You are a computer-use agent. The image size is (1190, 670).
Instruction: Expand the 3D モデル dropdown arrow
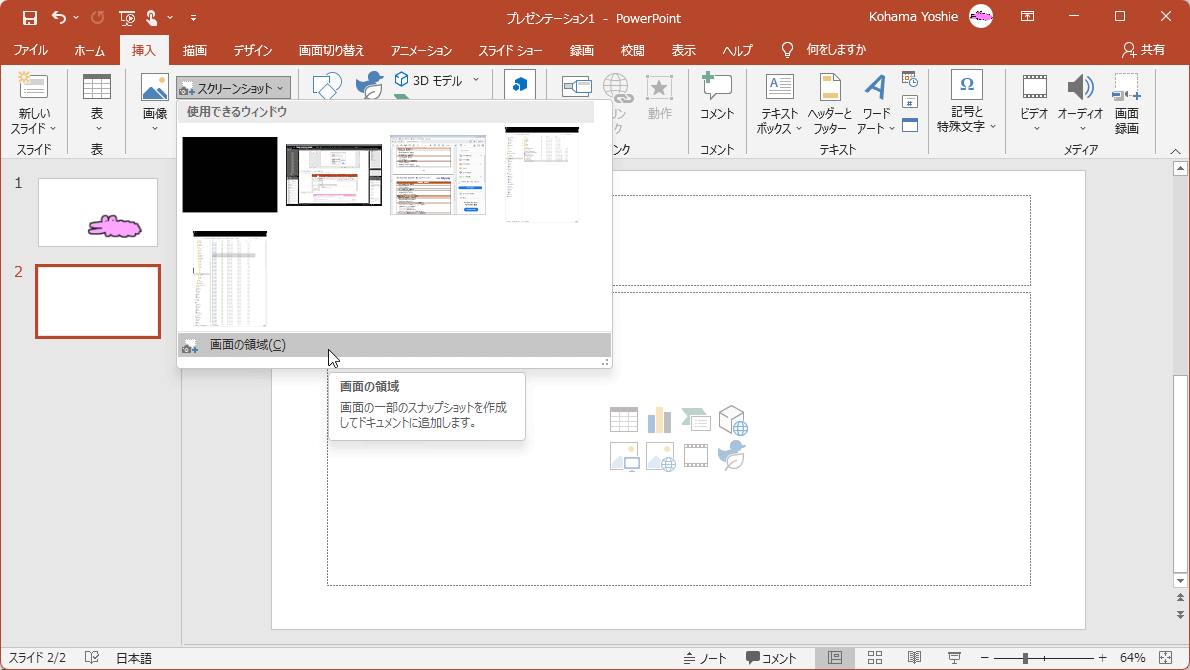click(476, 81)
